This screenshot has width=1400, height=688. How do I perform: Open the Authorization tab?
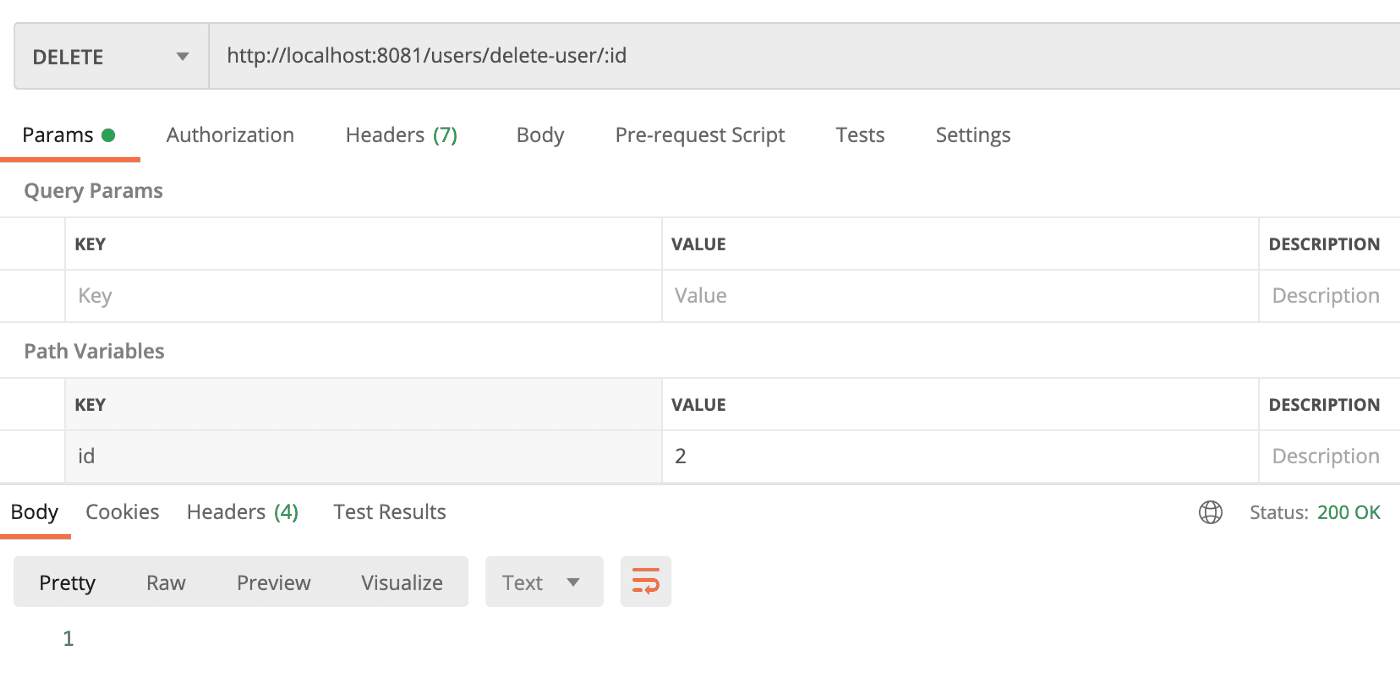click(x=230, y=135)
